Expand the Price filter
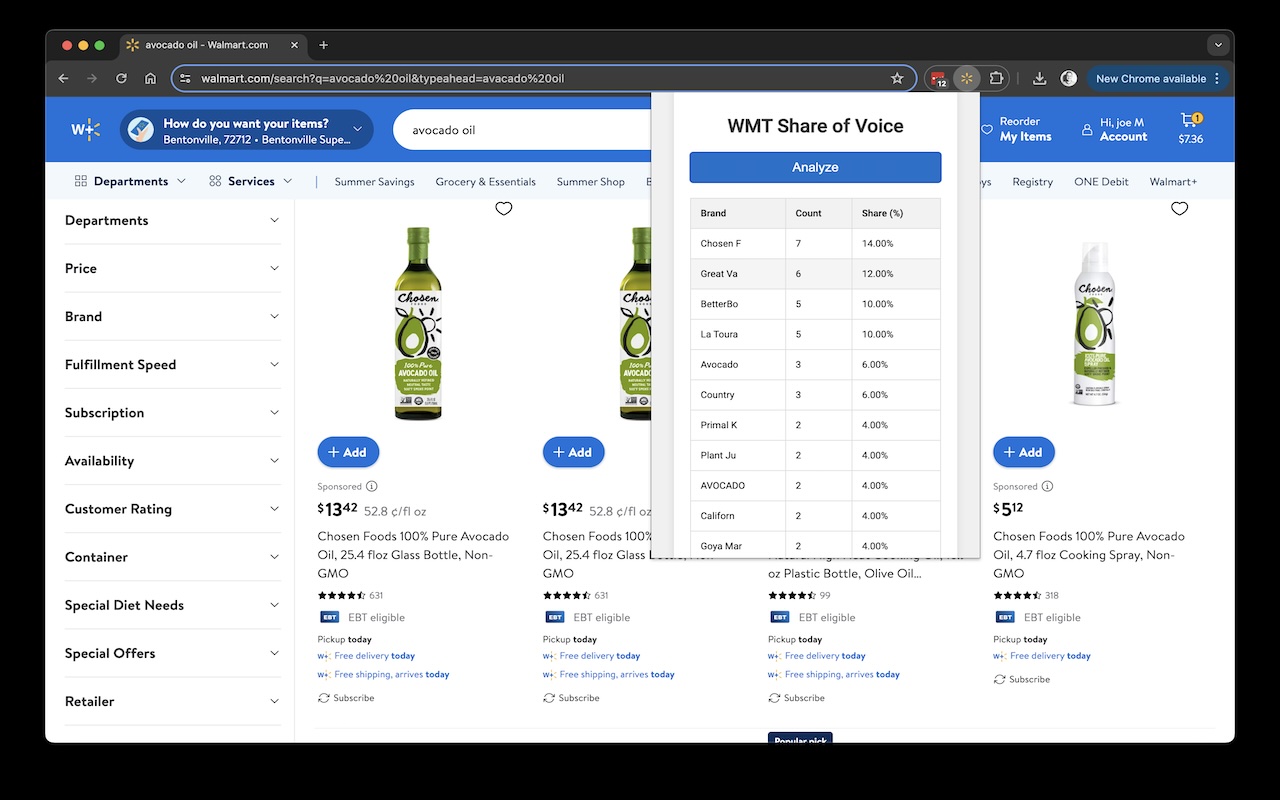 (172, 268)
